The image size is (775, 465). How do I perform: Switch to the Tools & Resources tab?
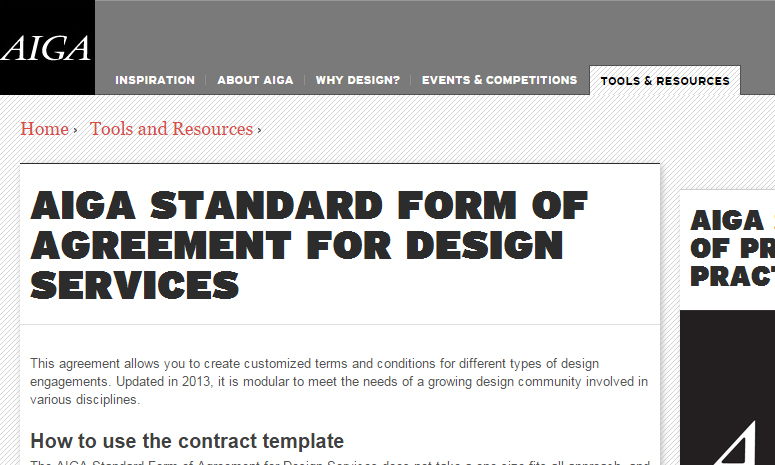[x=665, y=81]
